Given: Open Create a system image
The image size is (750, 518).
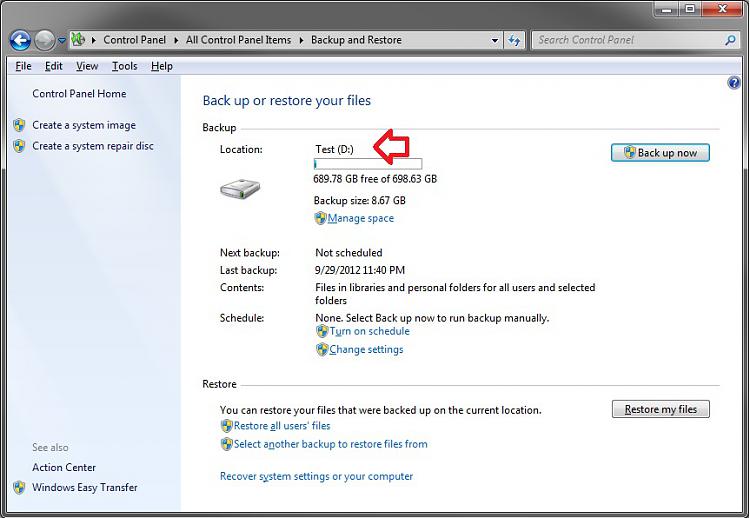Looking at the screenshot, I should [x=84, y=125].
